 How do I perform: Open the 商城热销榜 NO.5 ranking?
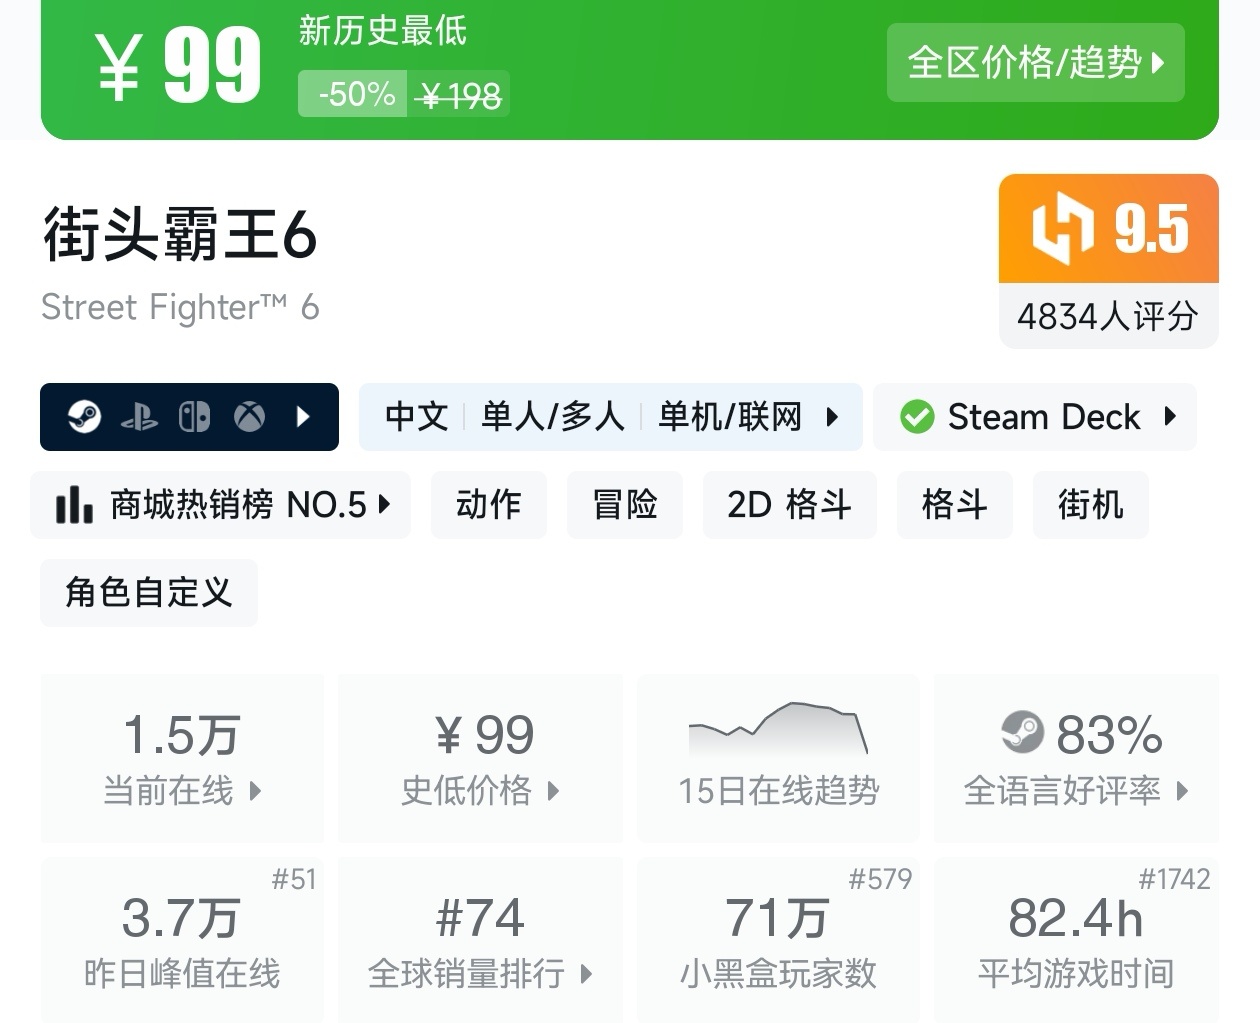pyautogui.click(x=221, y=505)
